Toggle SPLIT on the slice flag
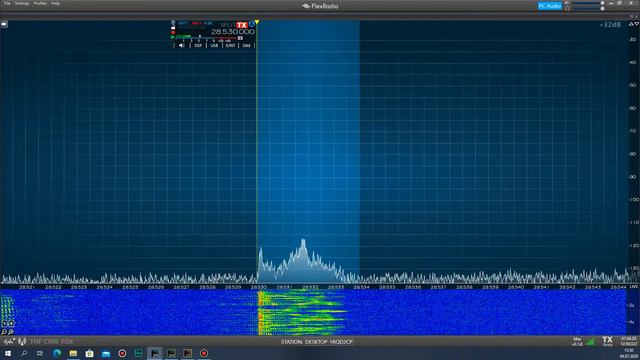640x360 pixels. point(227,25)
